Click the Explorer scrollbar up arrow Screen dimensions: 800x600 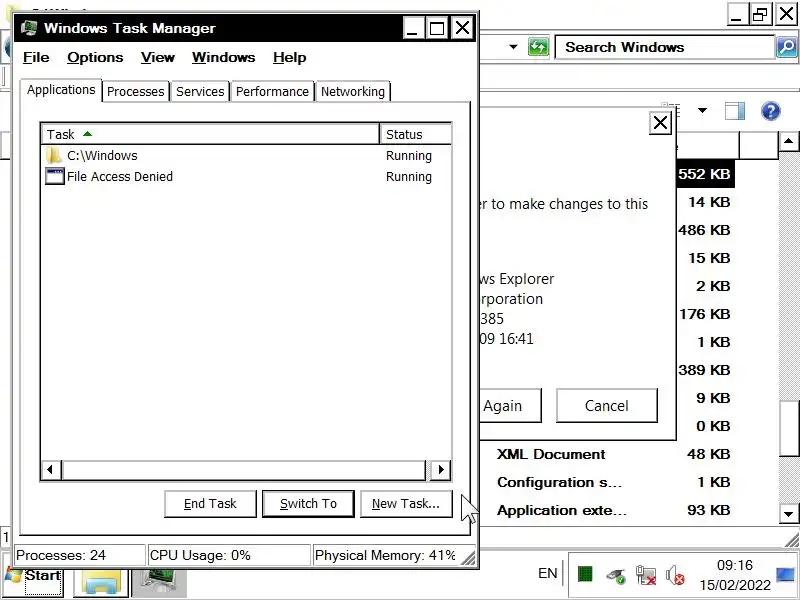[x=789, y=141]
